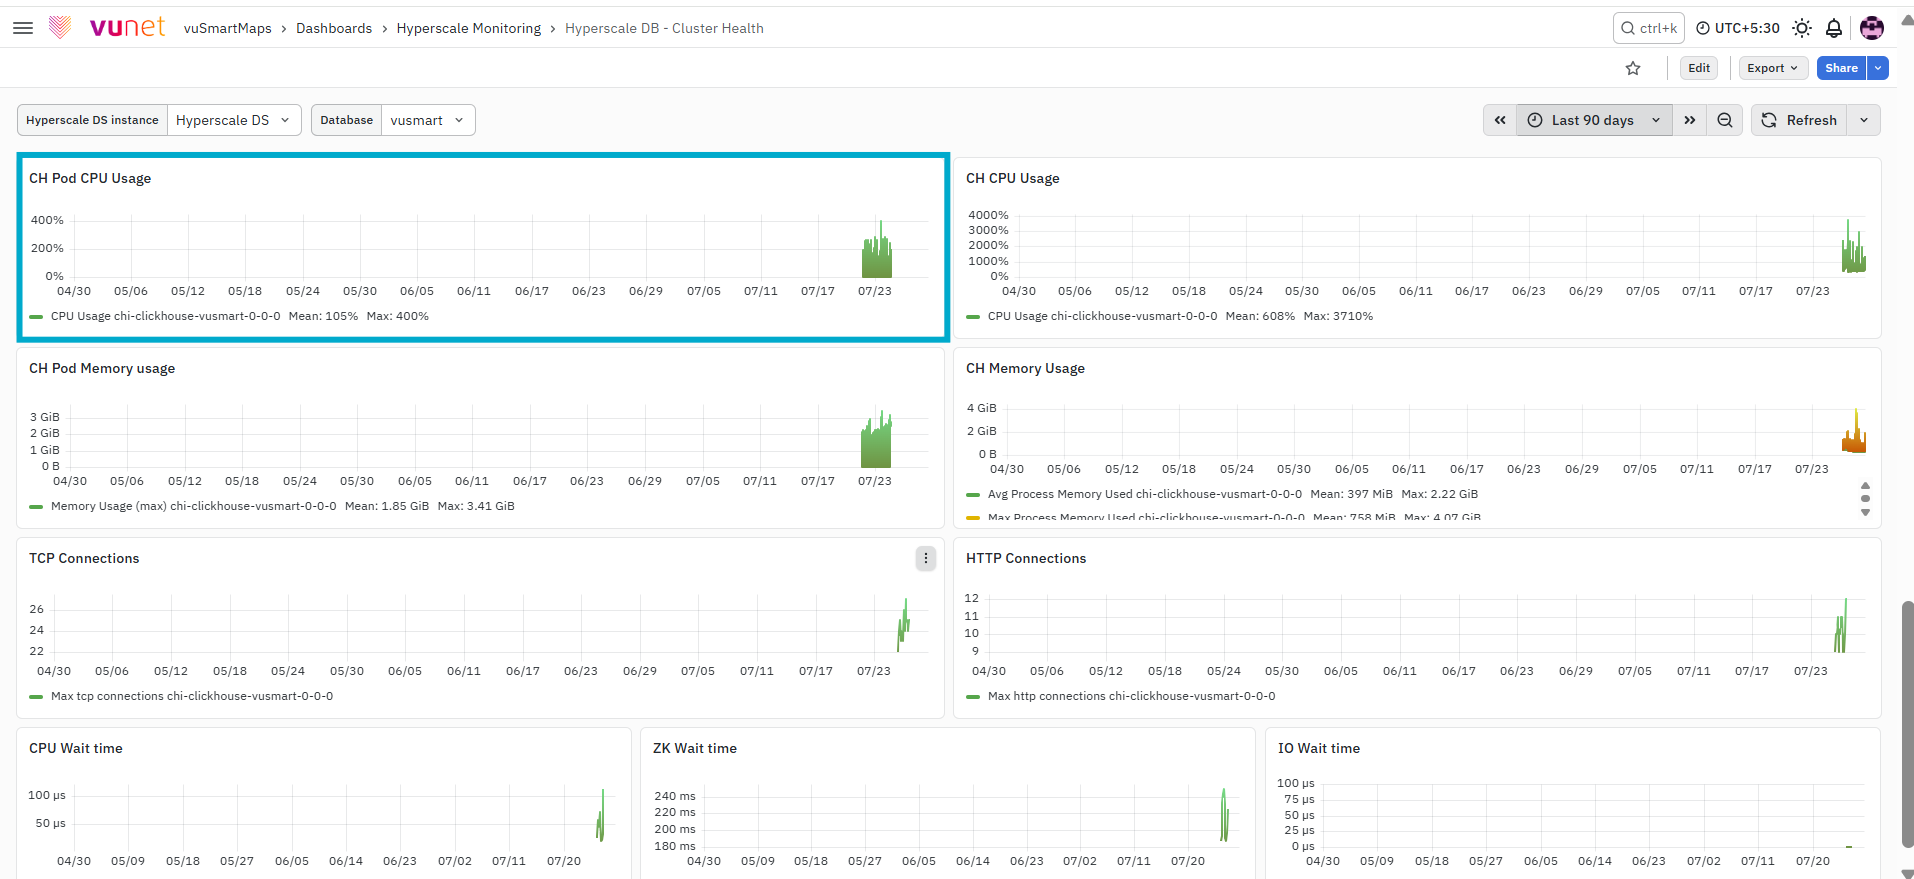Toggle light/dark theme sun icon

point(1802,28)
